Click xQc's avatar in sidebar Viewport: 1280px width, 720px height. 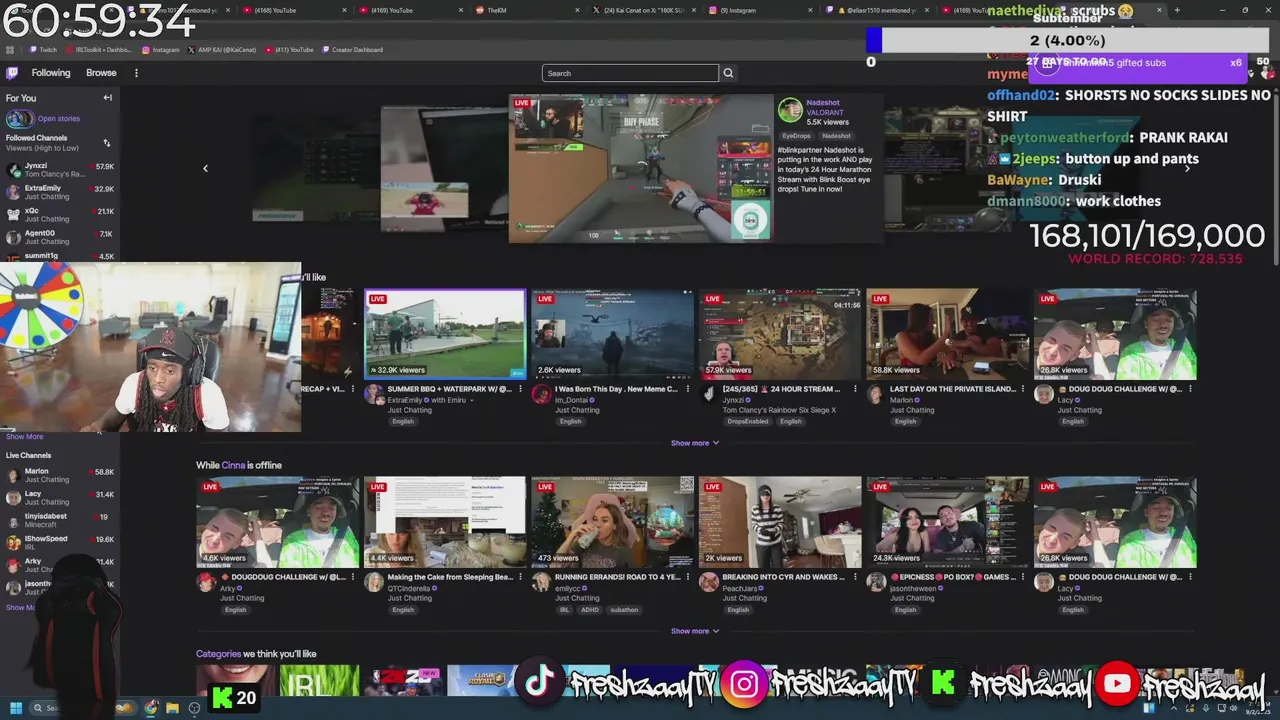tap(13, 214)
